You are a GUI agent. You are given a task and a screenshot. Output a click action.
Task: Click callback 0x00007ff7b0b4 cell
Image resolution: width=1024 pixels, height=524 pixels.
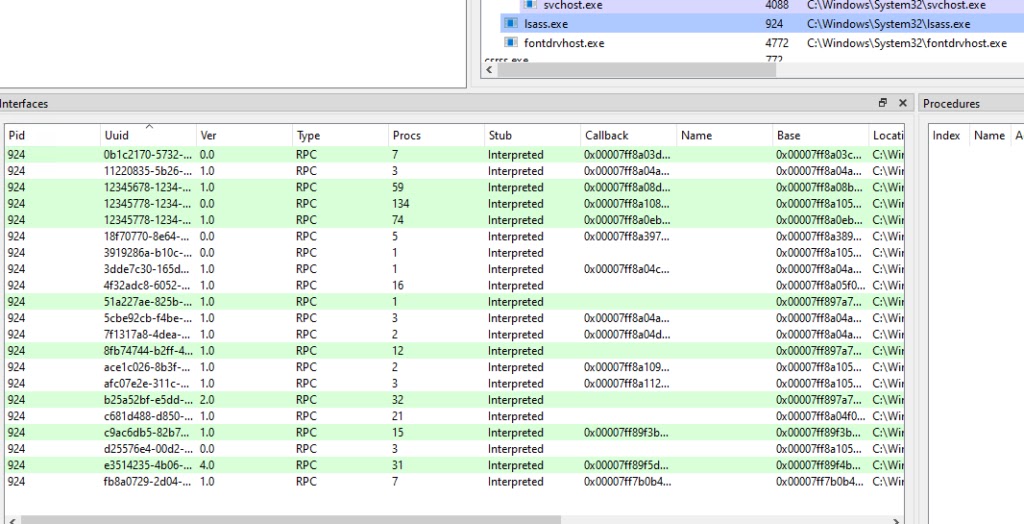tap(627, 482)
